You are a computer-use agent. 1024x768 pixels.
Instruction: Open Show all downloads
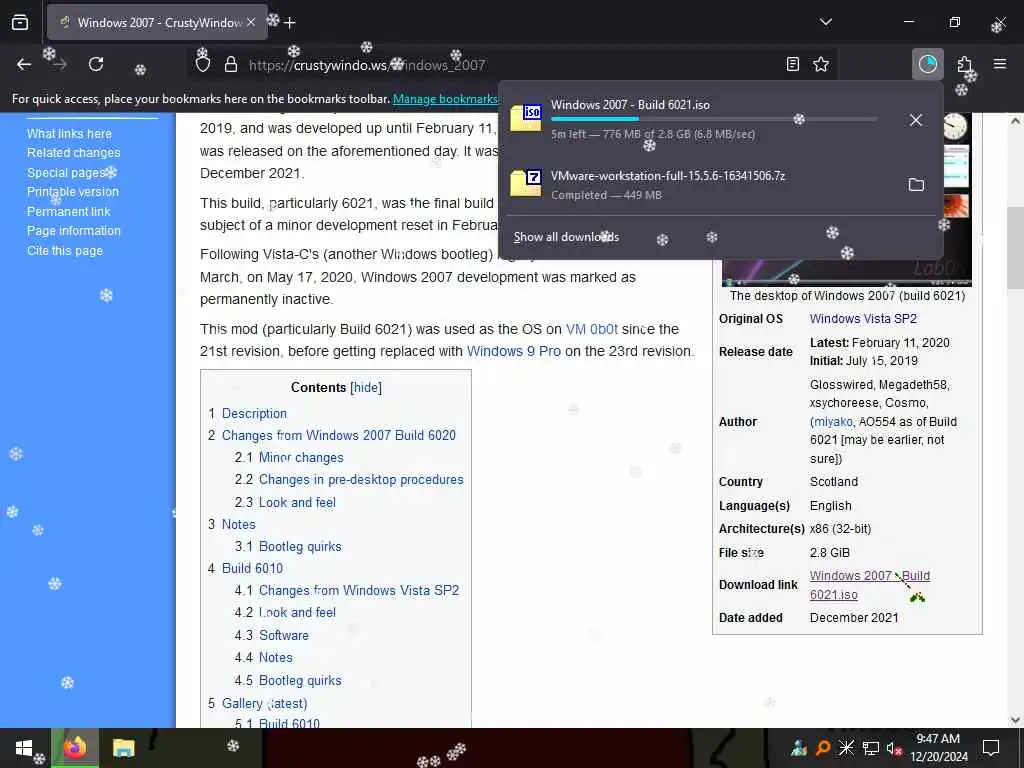(566, 237)
